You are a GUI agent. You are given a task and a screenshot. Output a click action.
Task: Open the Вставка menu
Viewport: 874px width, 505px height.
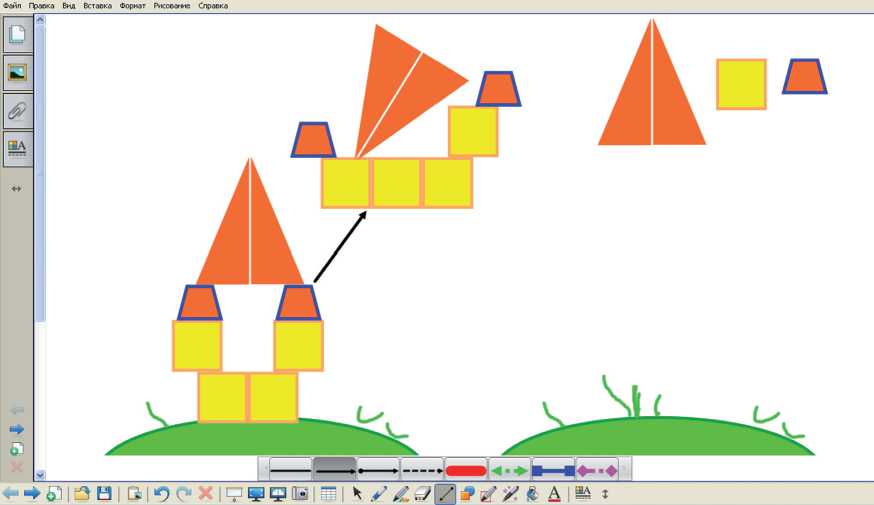pos(97,6)
